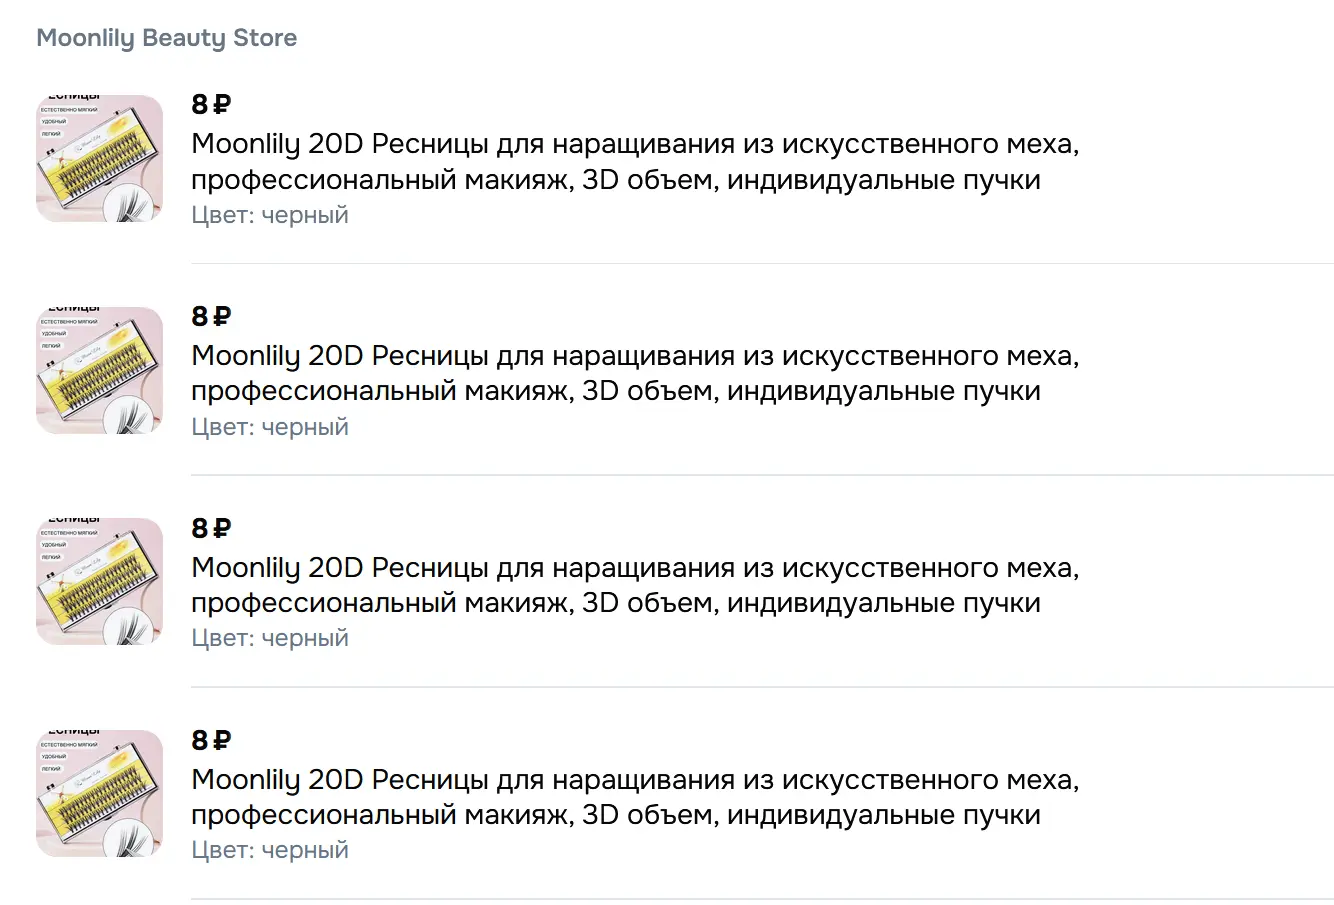Click the divider line below the first product
The width and height of the screenshot is (1334, 905).
tap(762, 263)
